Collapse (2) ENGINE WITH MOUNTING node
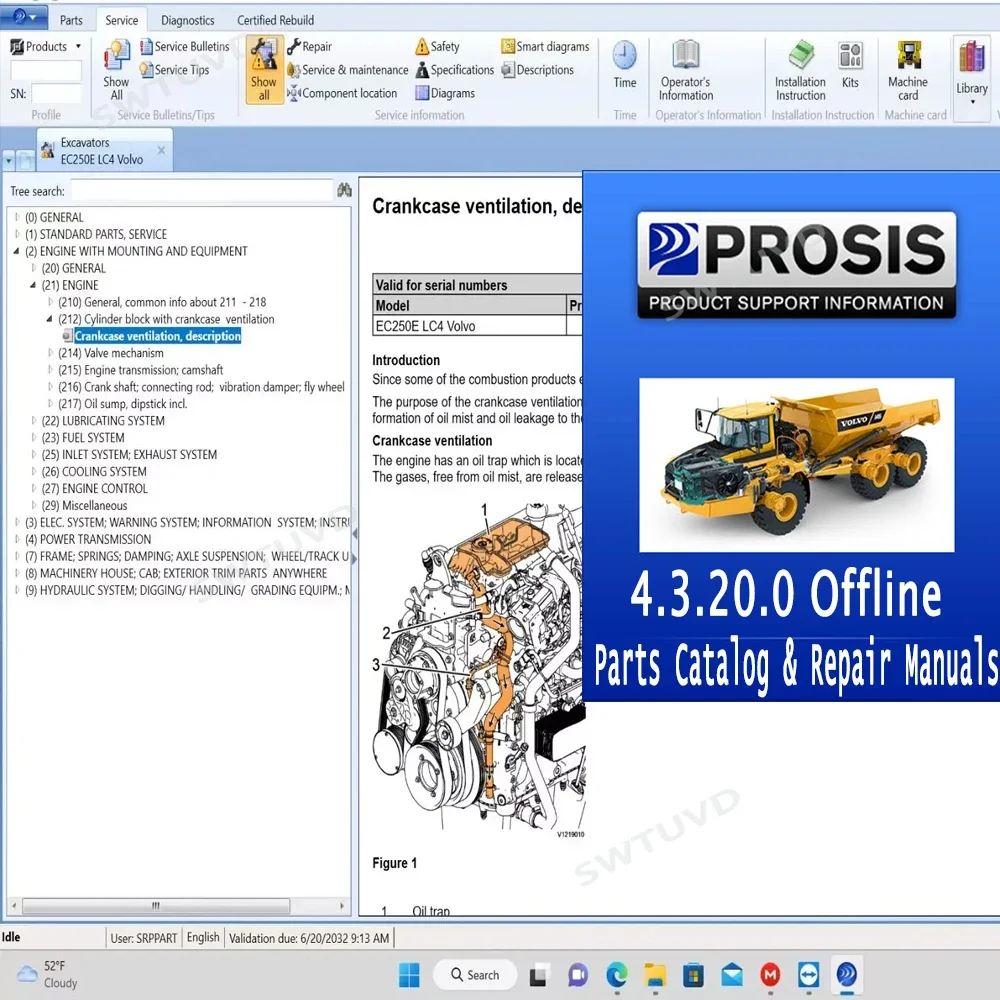Screen dimensions: 1000x1000 (x=17, y=251)
